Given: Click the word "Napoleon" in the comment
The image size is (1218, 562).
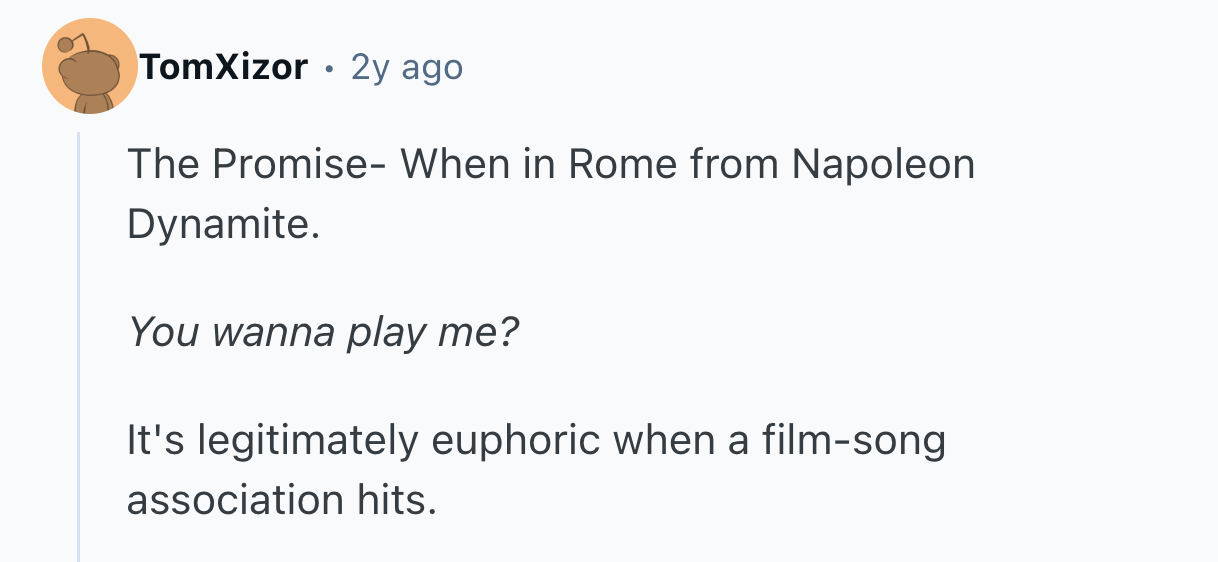Looking at the screenshot, I should point(883,165).
